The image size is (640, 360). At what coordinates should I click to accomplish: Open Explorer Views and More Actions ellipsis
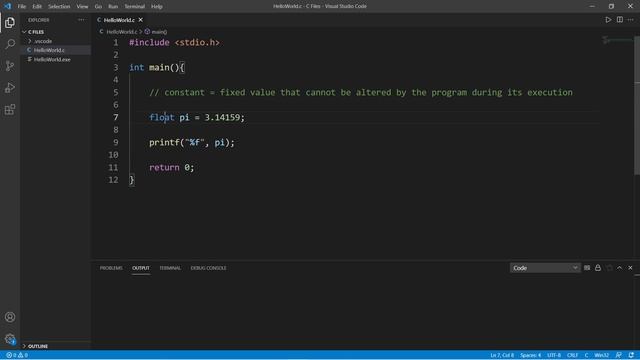pyautogui.click(x=81, y=20)
